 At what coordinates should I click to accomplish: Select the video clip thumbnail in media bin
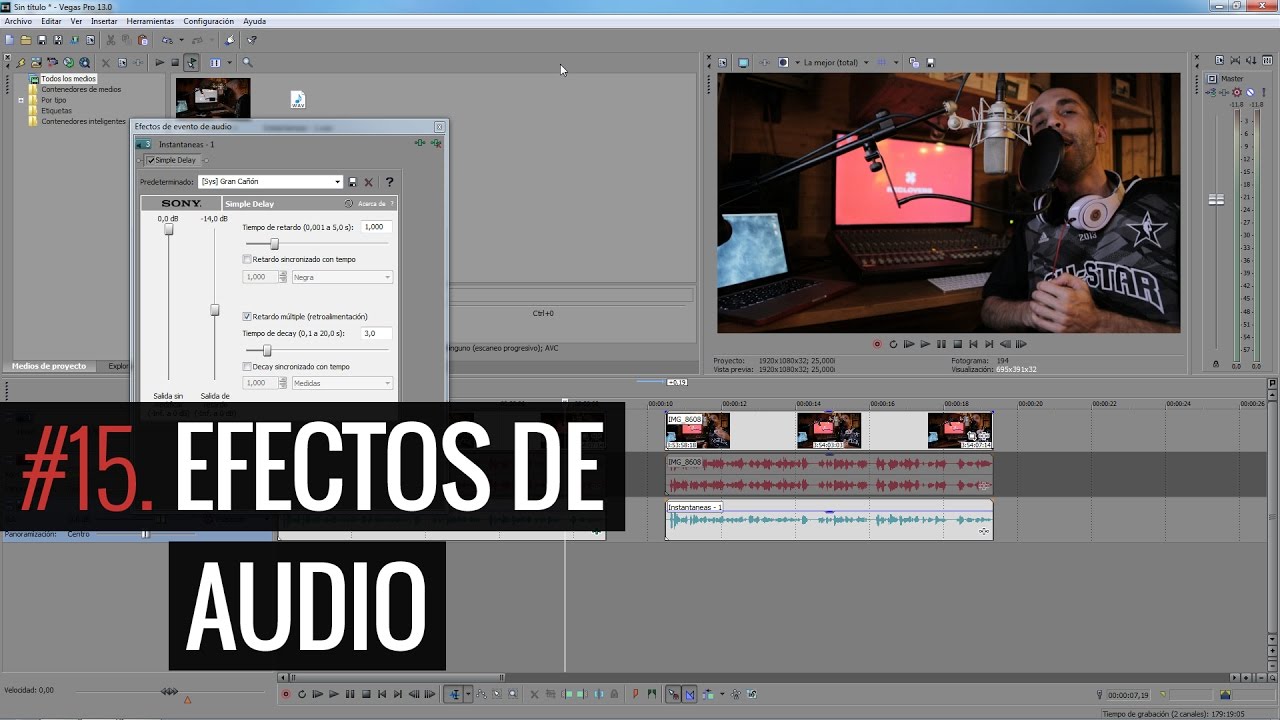pos(213,98)
